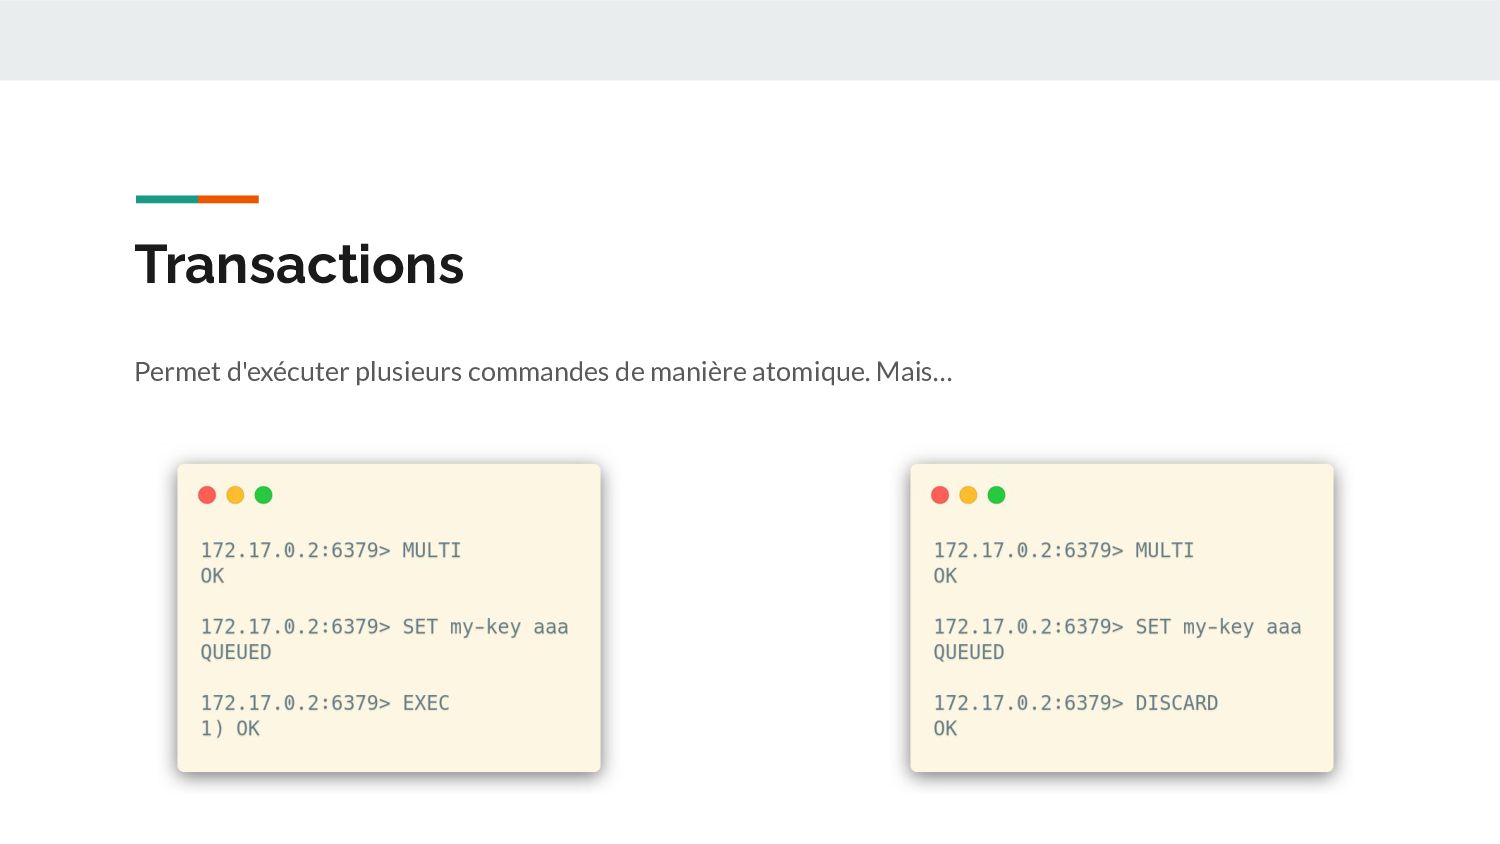1500x844 pixels.
Task: Click the orange segment of the accent bar
Action: 228,199
